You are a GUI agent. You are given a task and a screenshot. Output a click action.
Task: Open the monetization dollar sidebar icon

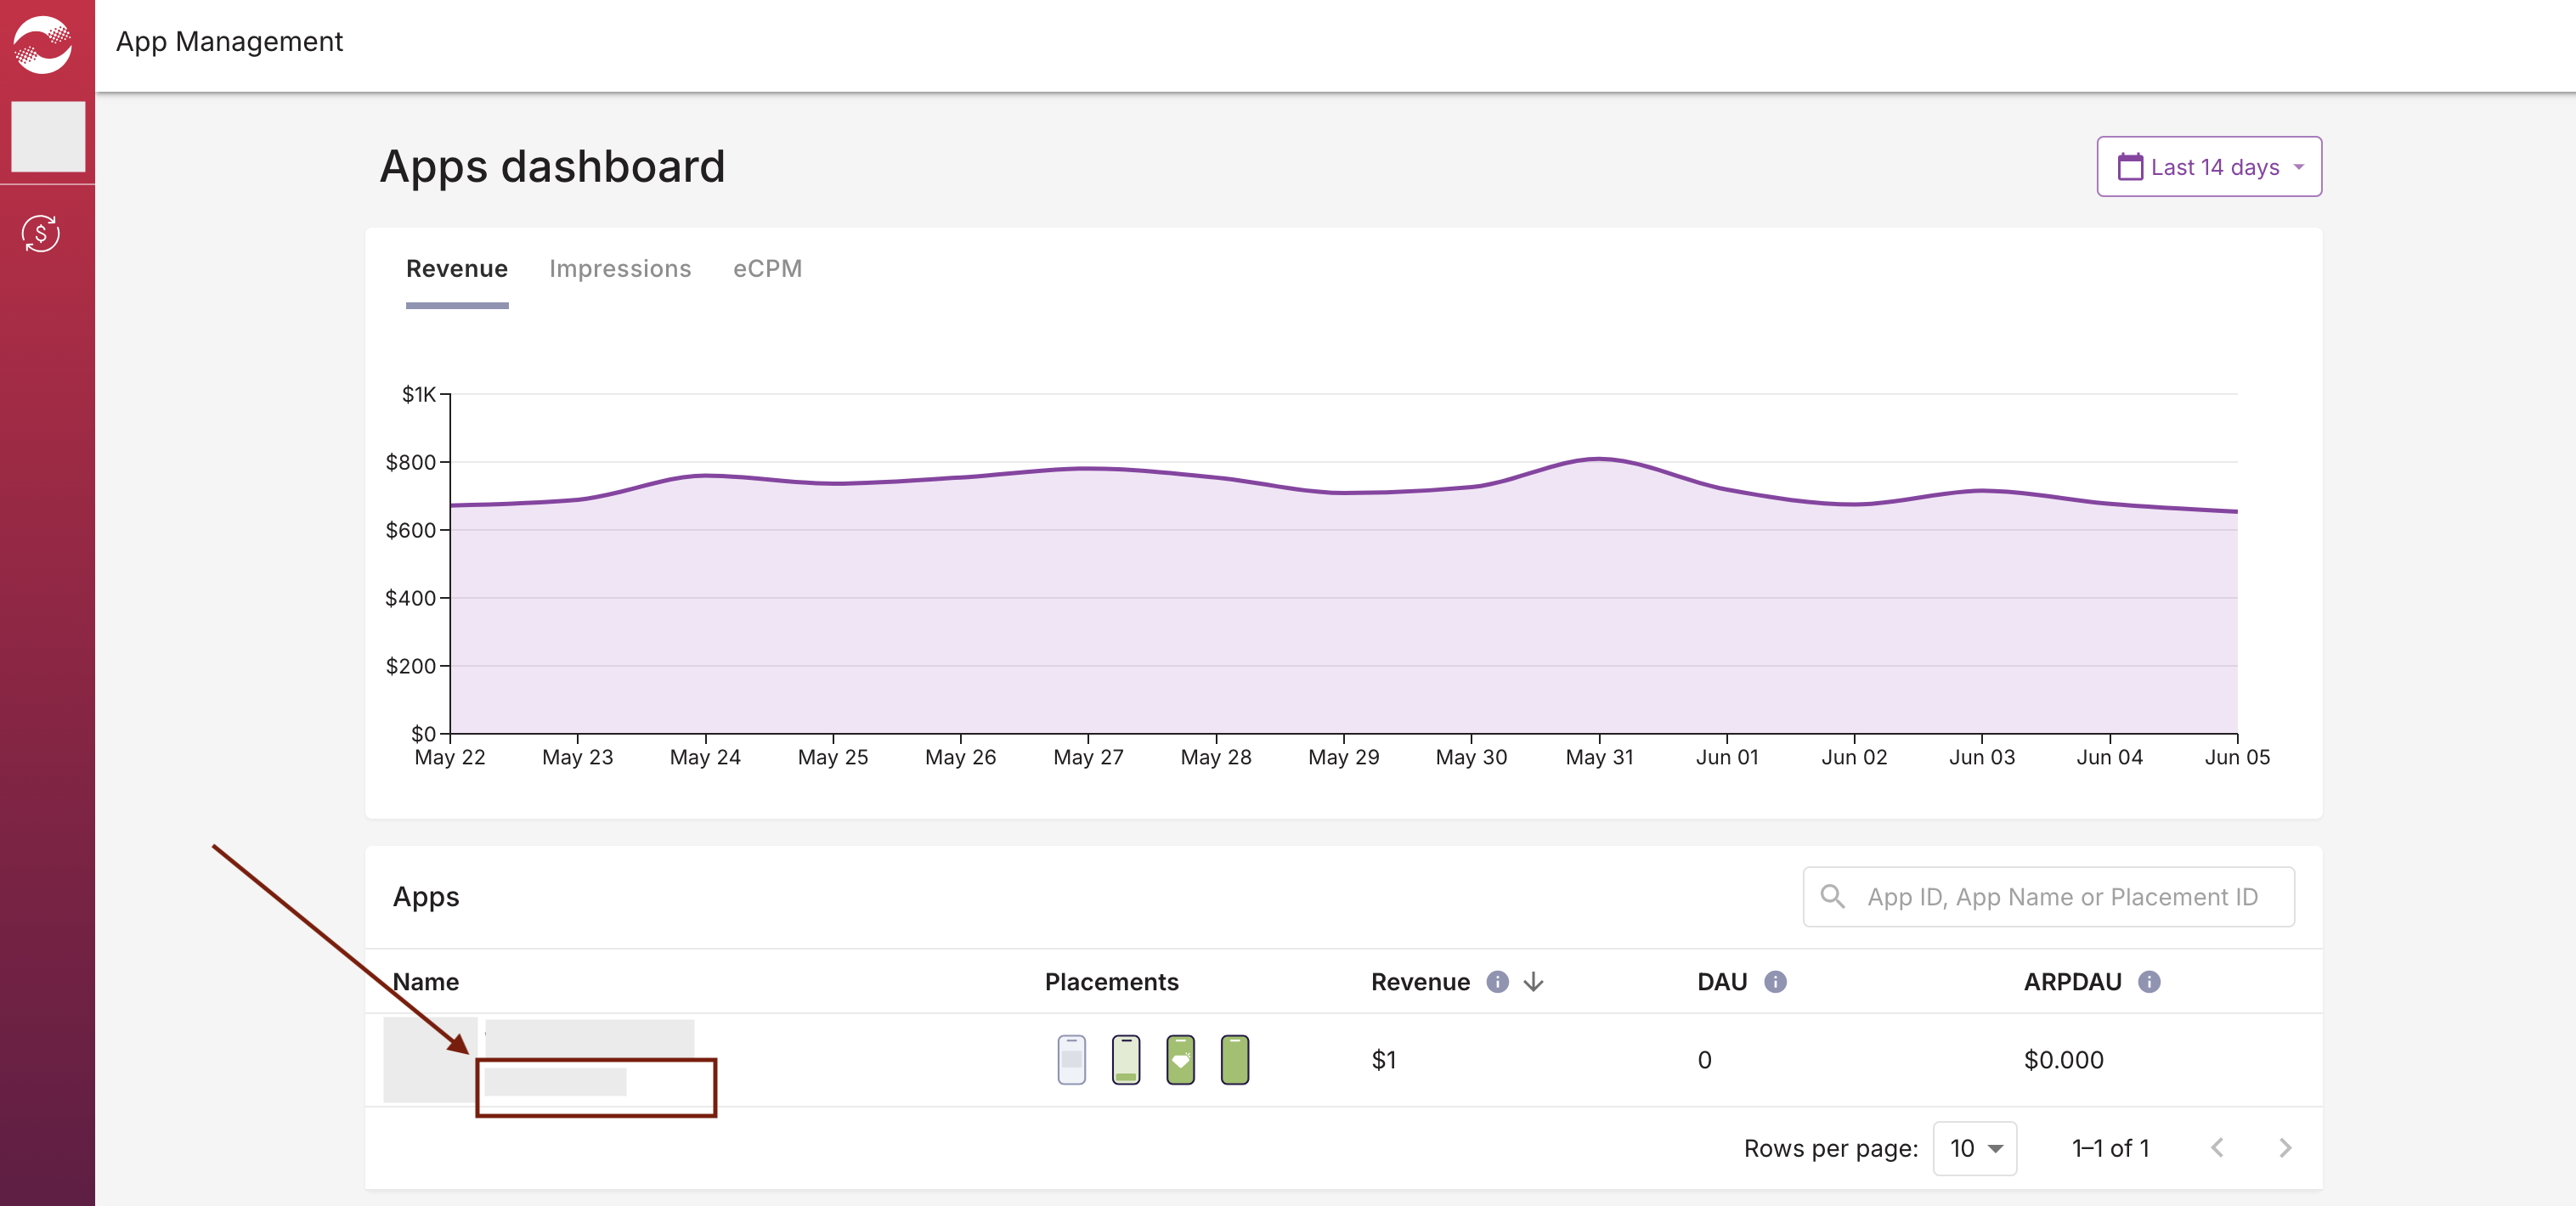[41, 234]
